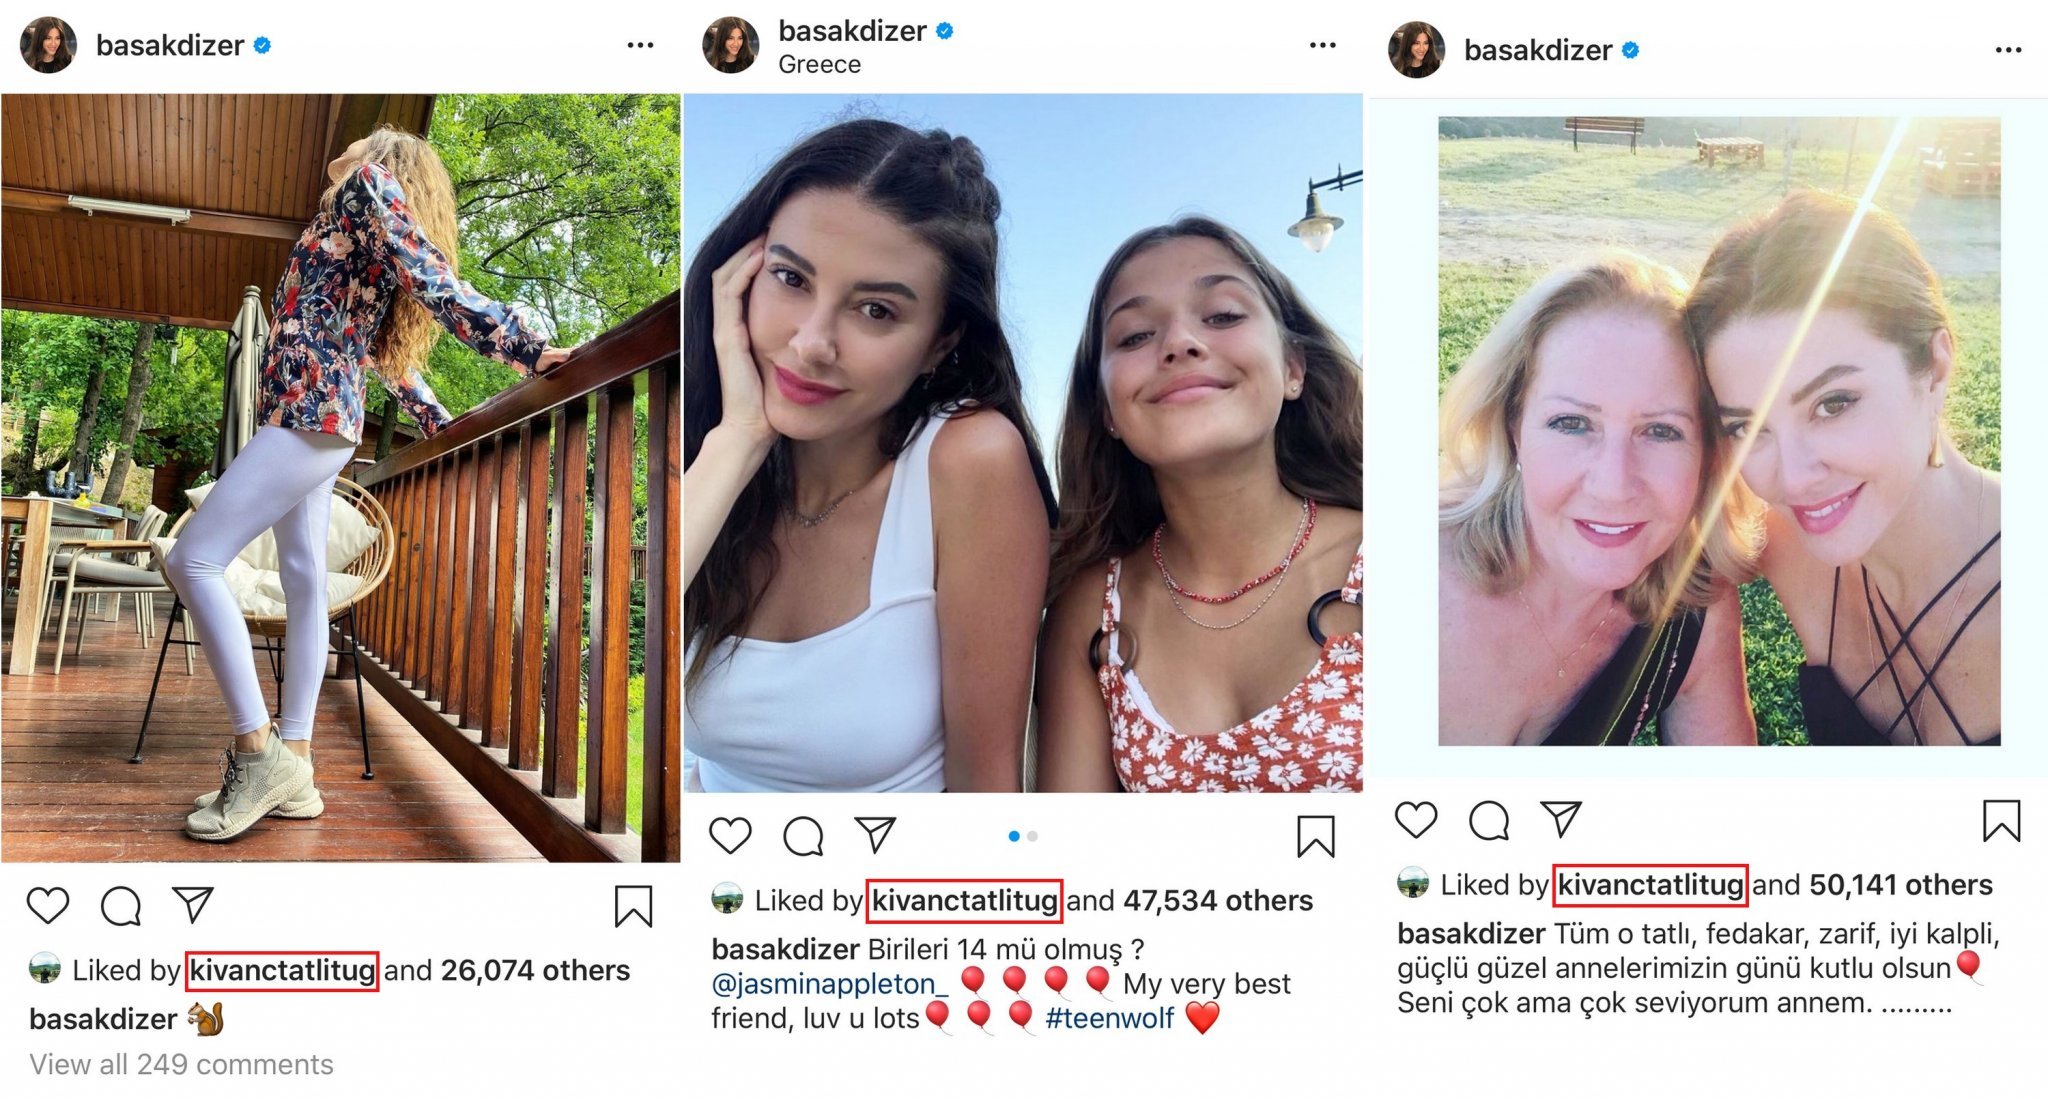The image size is (2048, 1102).
Task: Open the #teenwolf hashtag
Action: pyautogui.click(x=1109, y=1018)
